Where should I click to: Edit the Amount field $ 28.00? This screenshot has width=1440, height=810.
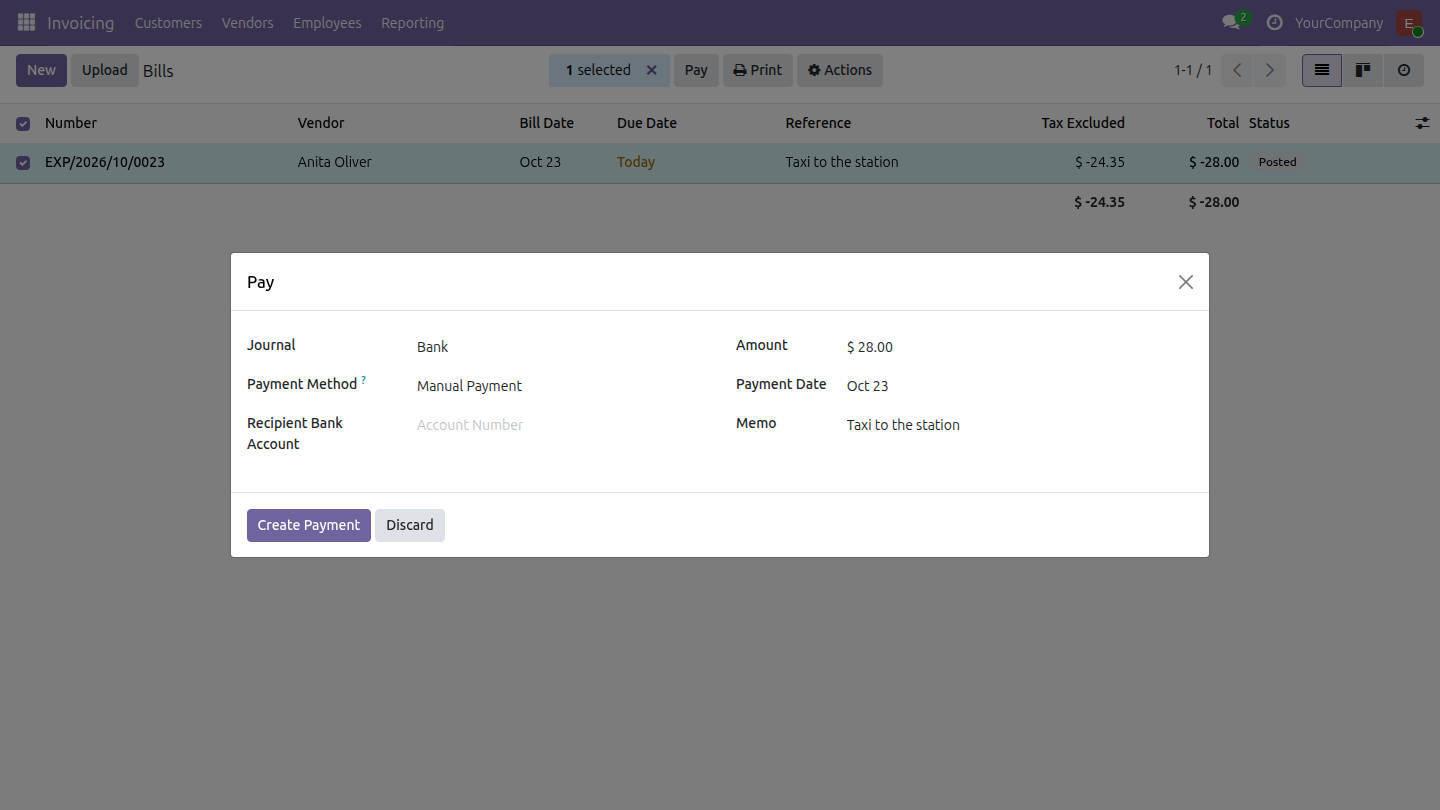(1019, 347)
